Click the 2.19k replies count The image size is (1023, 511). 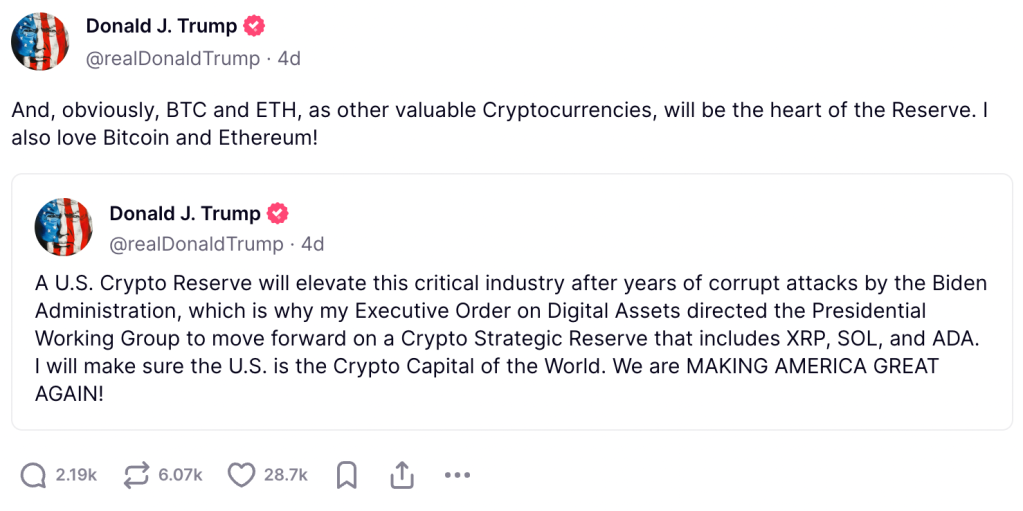[76, 475]
